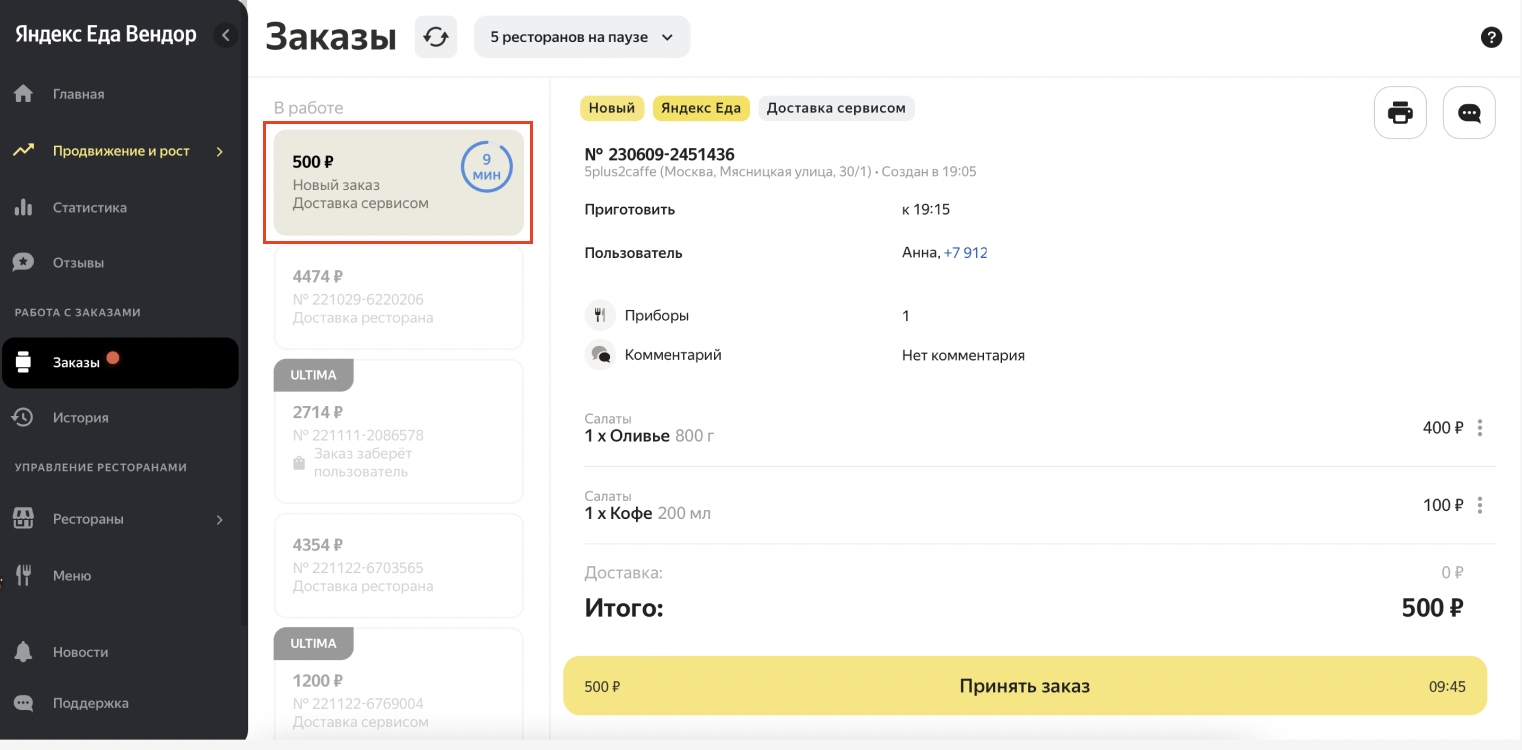Click the orders icon beside Заказы
The height and width of the screenshot is (750, 1522).
click(x=24, y=362)
